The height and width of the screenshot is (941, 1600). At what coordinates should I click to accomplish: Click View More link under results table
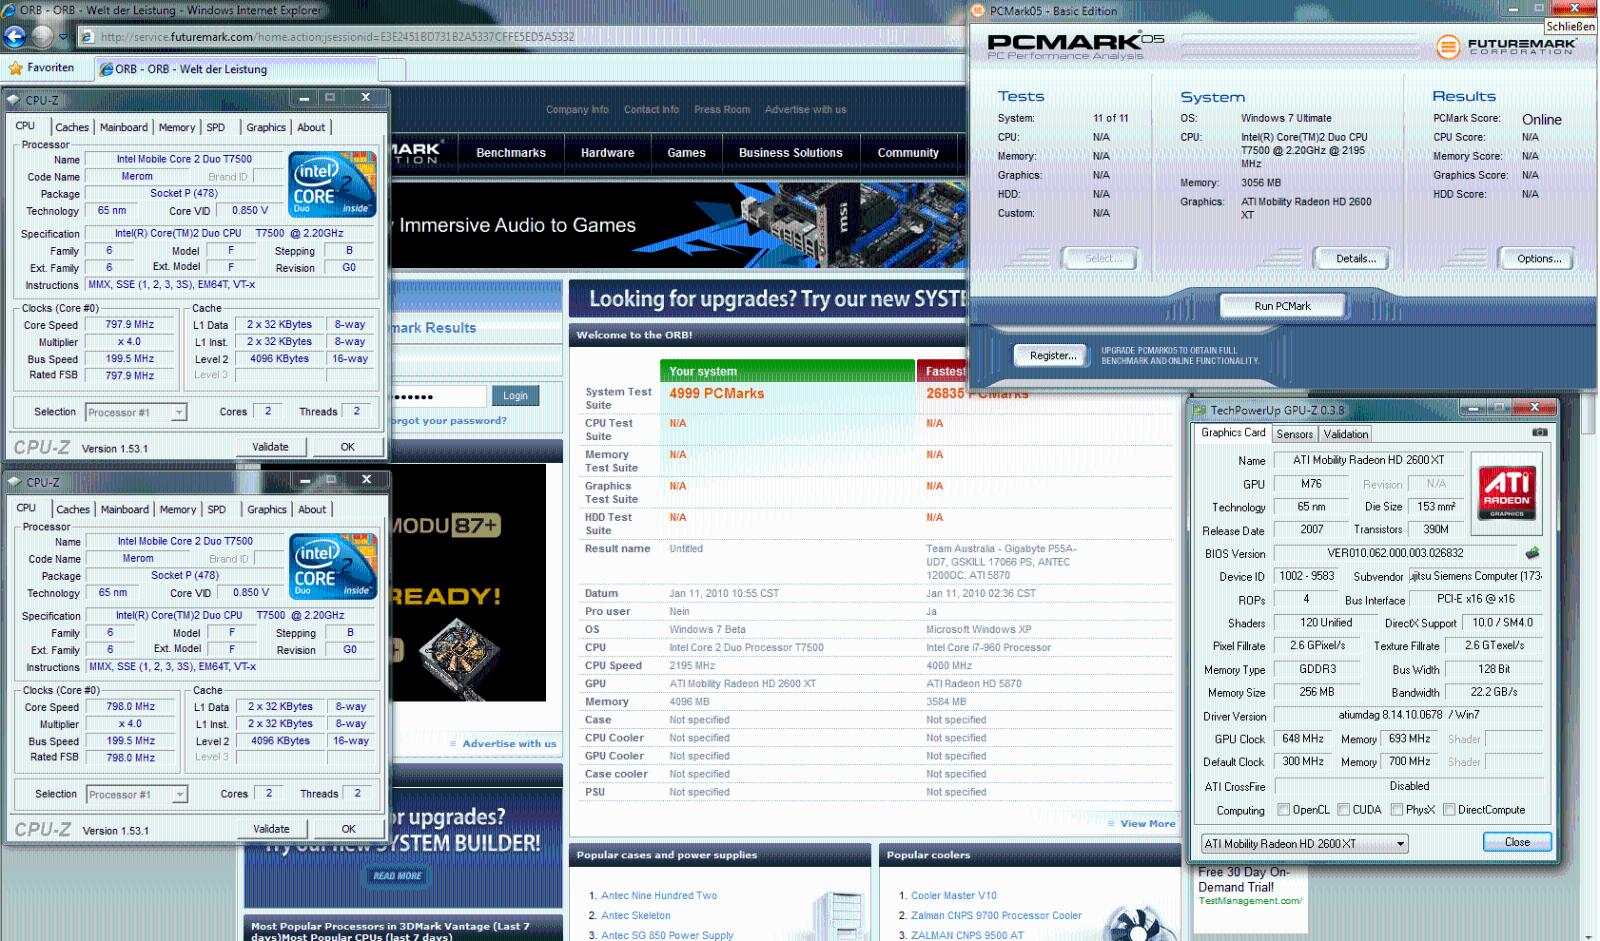(1147, 824)
